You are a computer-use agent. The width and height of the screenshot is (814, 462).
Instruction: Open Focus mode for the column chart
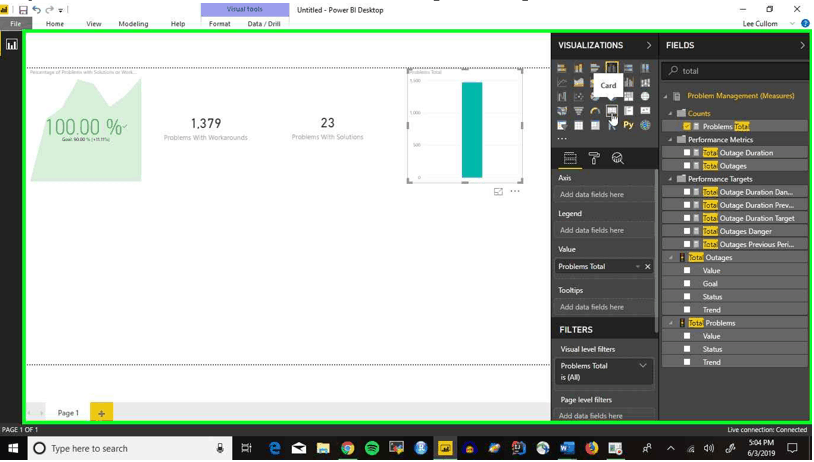[498, 192]
